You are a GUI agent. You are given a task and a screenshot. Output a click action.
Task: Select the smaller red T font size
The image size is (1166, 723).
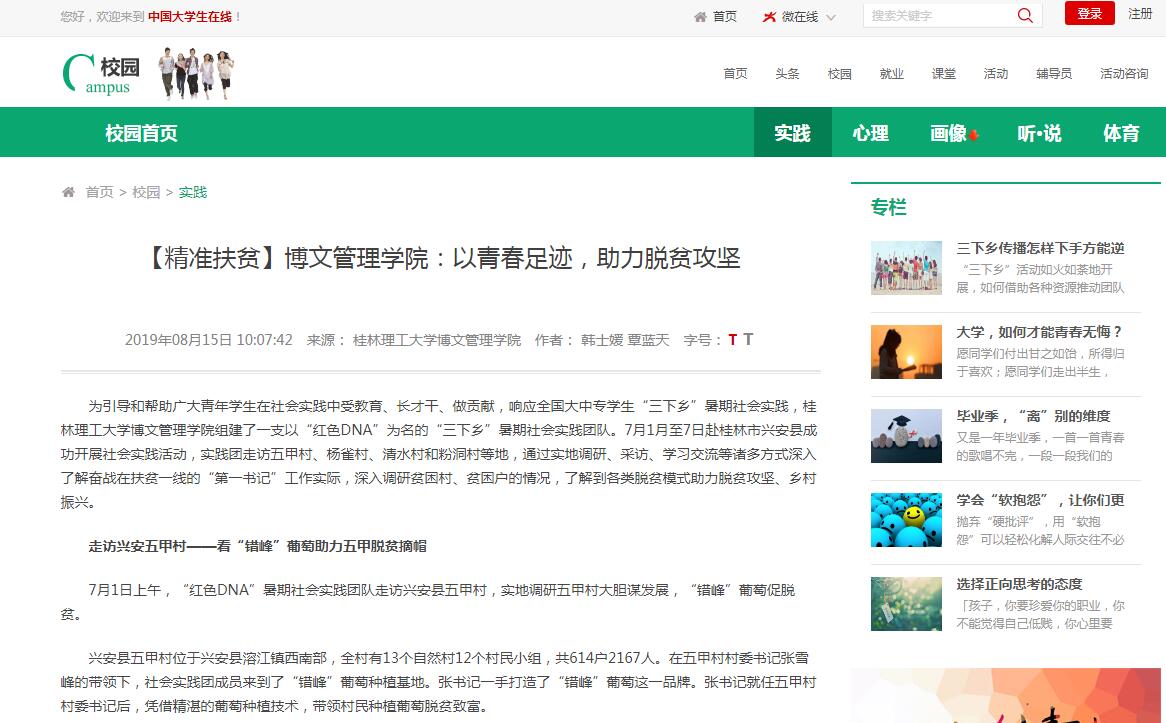732,340
